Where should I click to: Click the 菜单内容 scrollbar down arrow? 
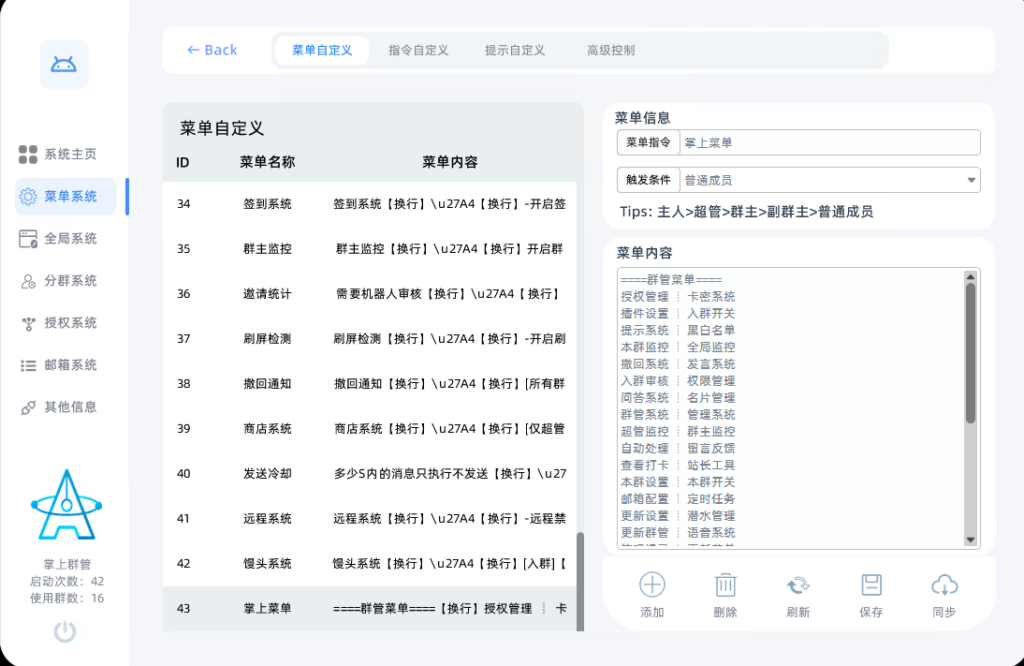pyautogui.click(x=970, y=540)
